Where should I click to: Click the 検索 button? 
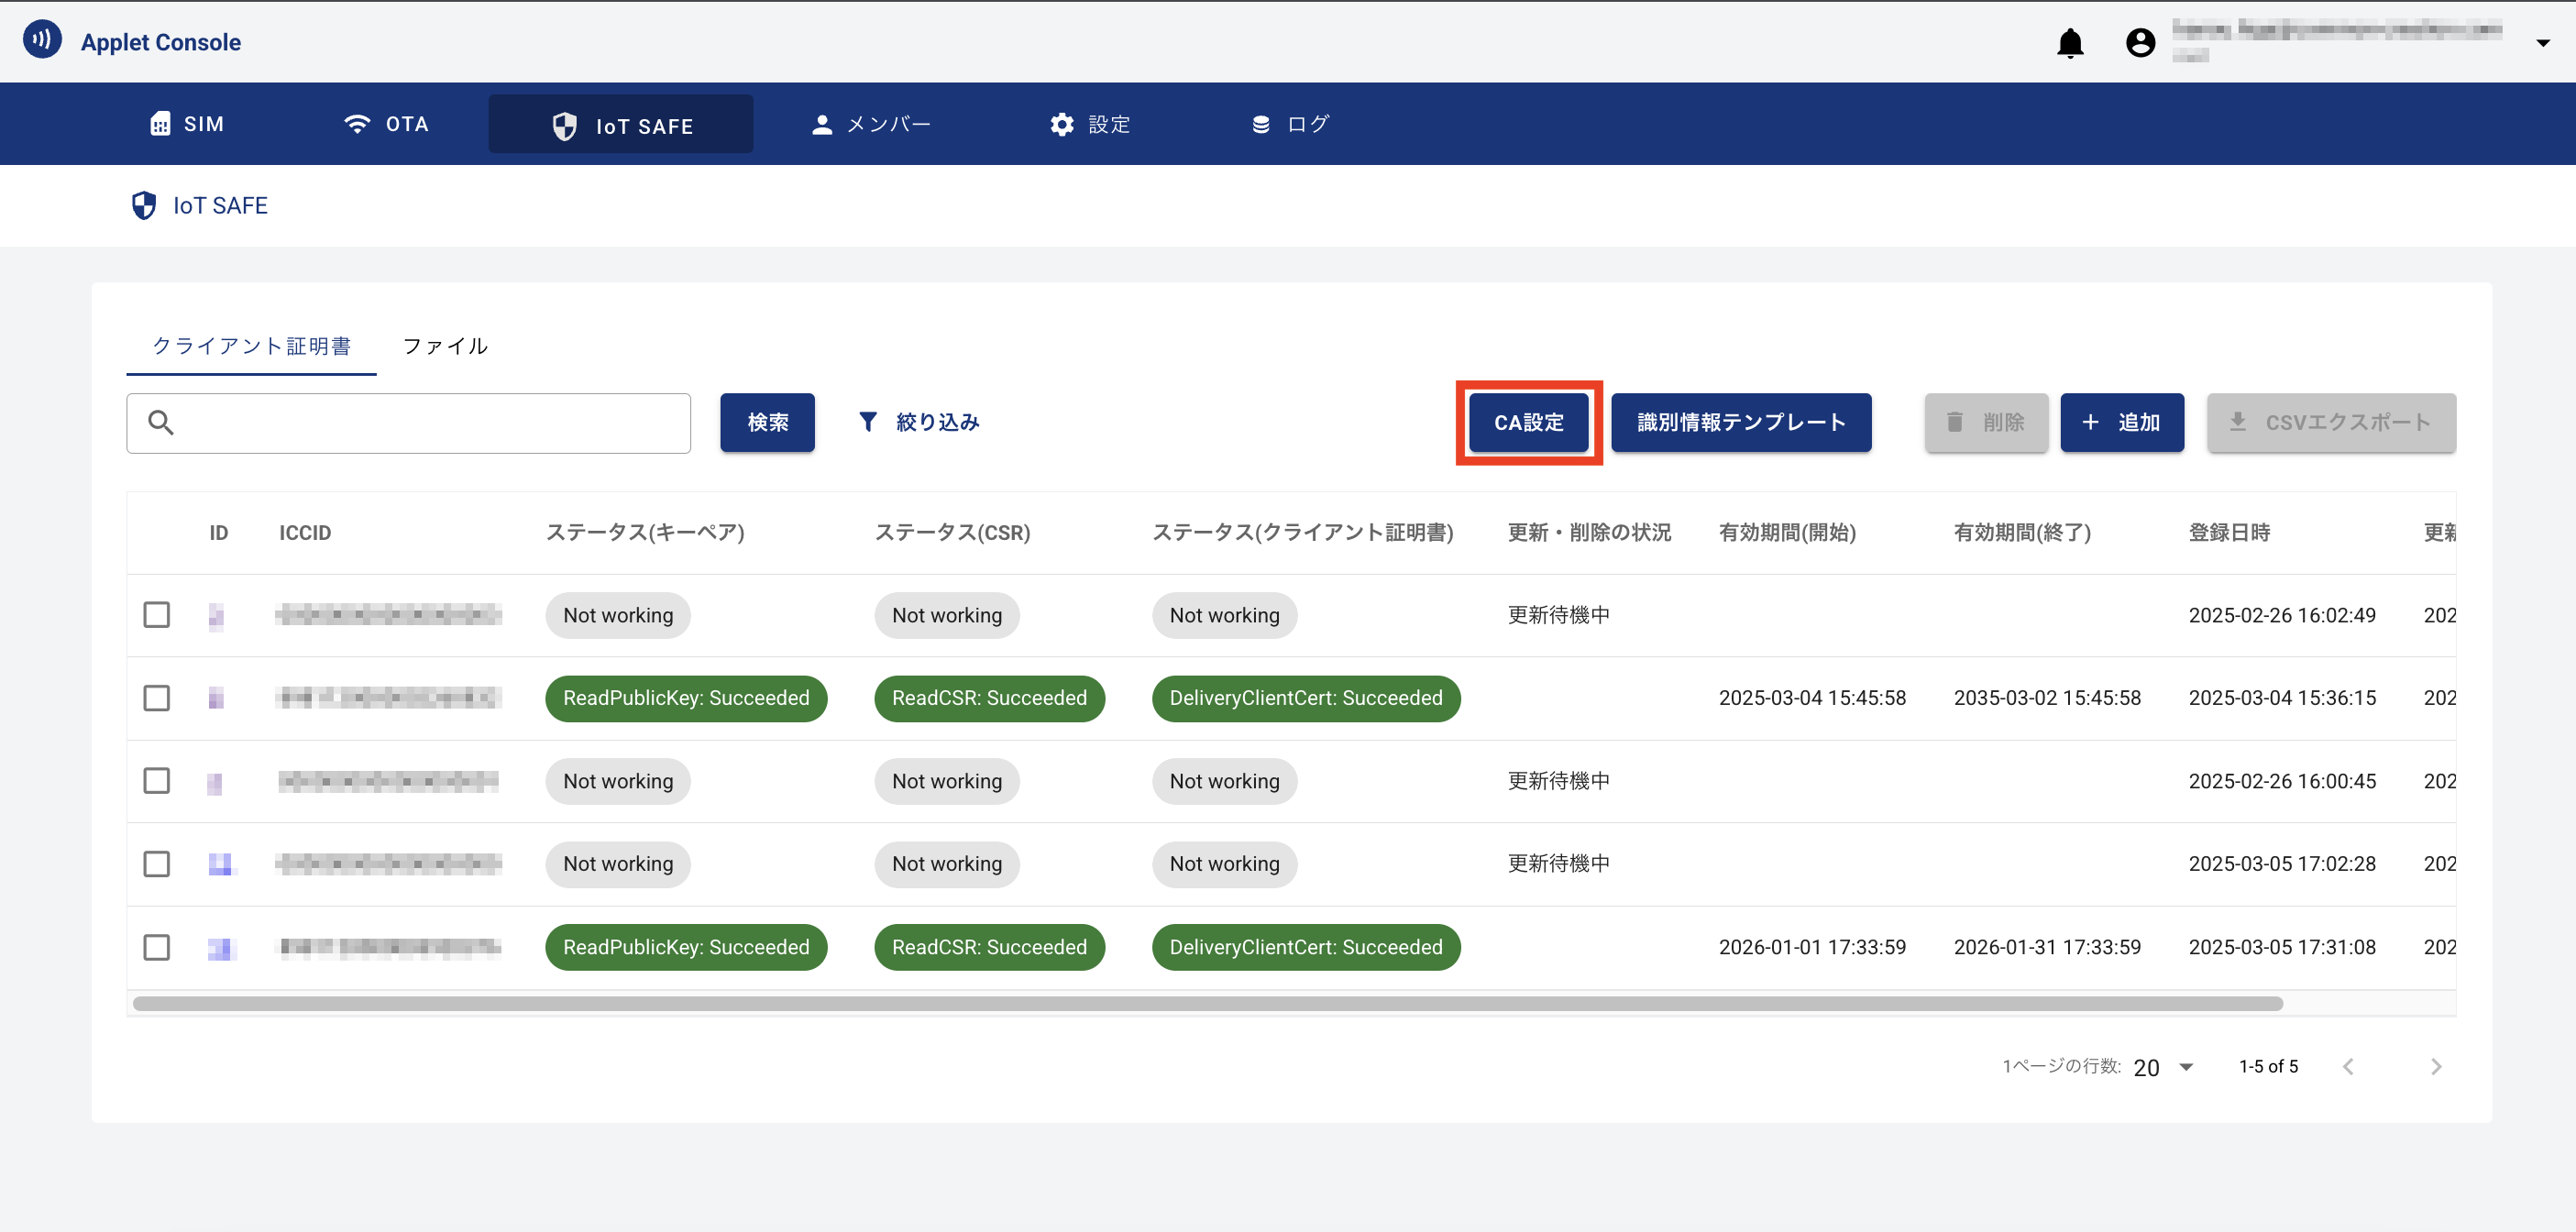tap(767, 423)
